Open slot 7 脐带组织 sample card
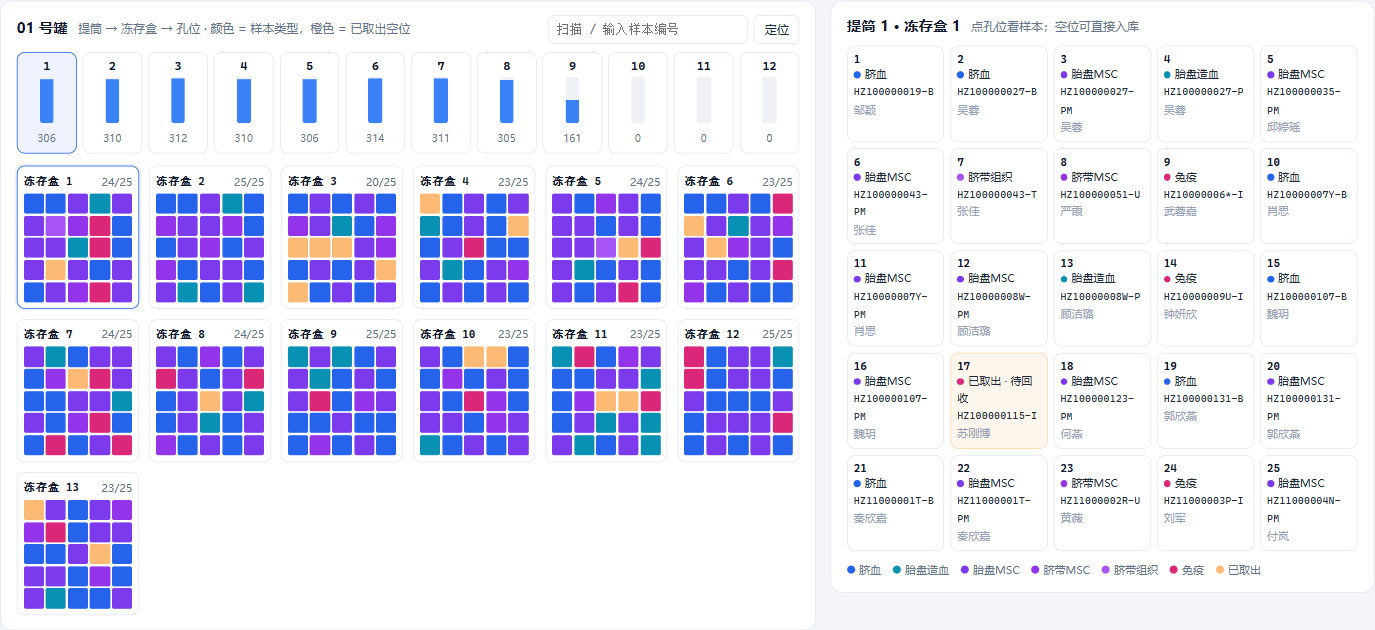1375x630 pixels. (x=996, y=196)
